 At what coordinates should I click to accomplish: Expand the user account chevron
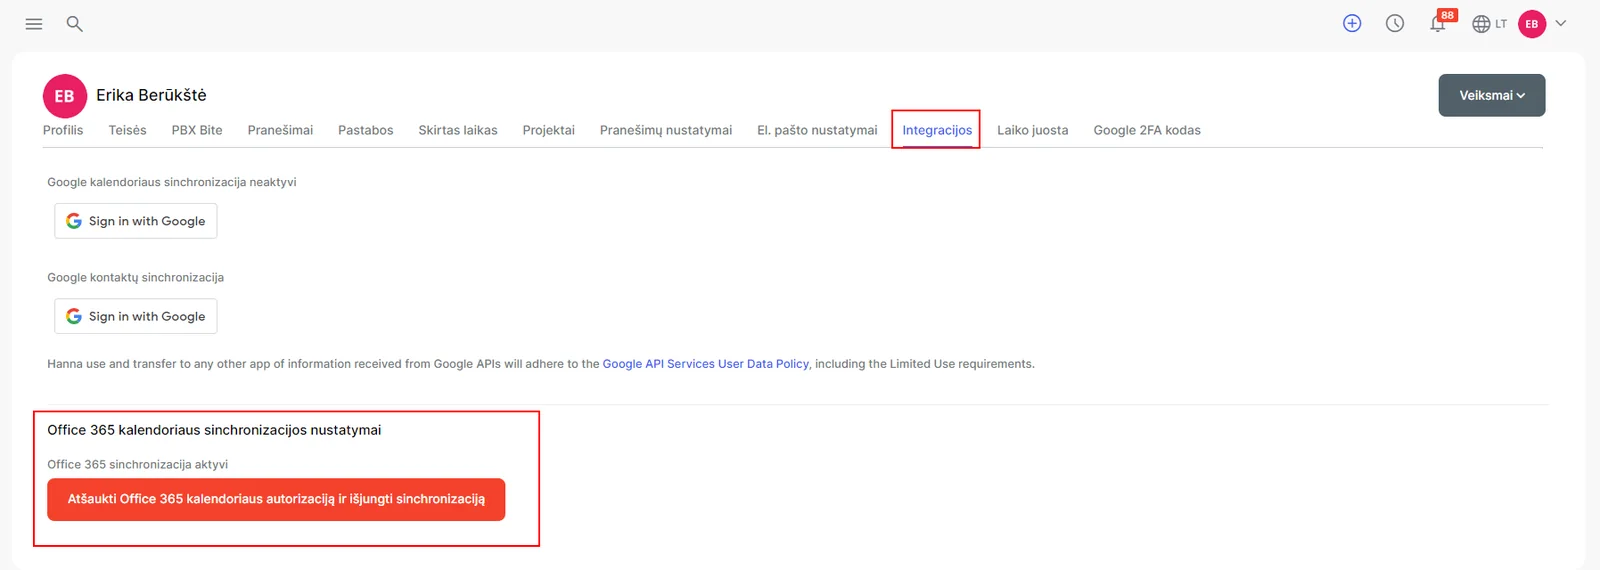(1561, 23)
